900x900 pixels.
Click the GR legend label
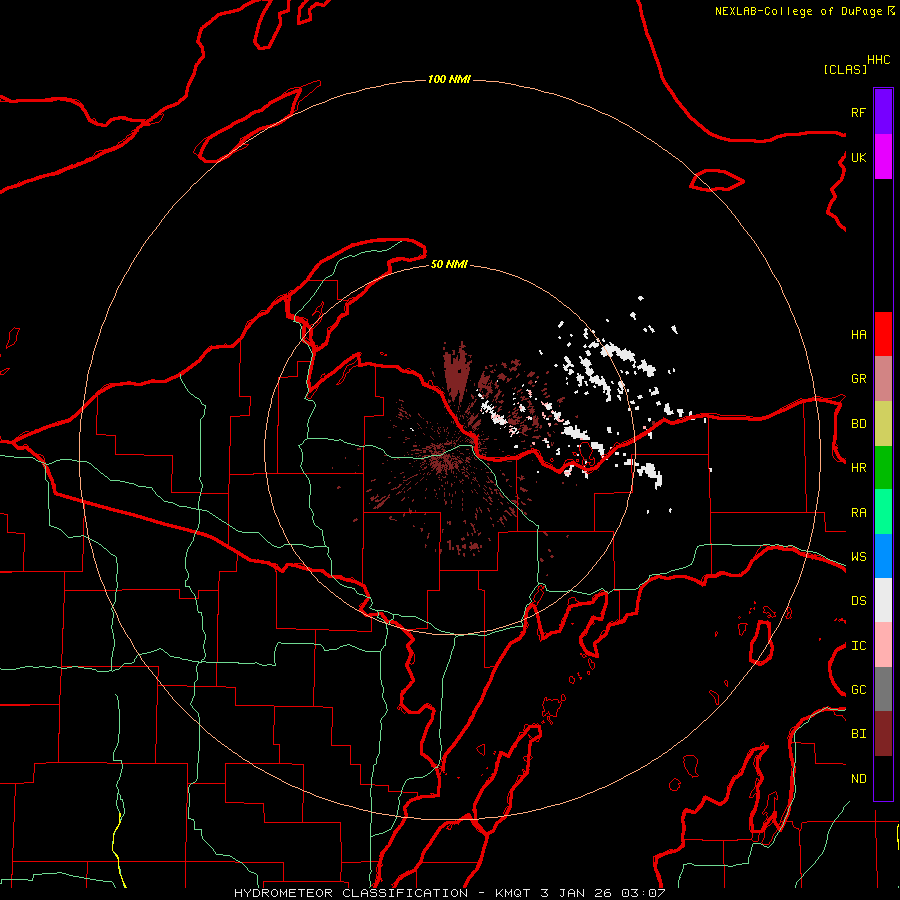tap(858, 379)
